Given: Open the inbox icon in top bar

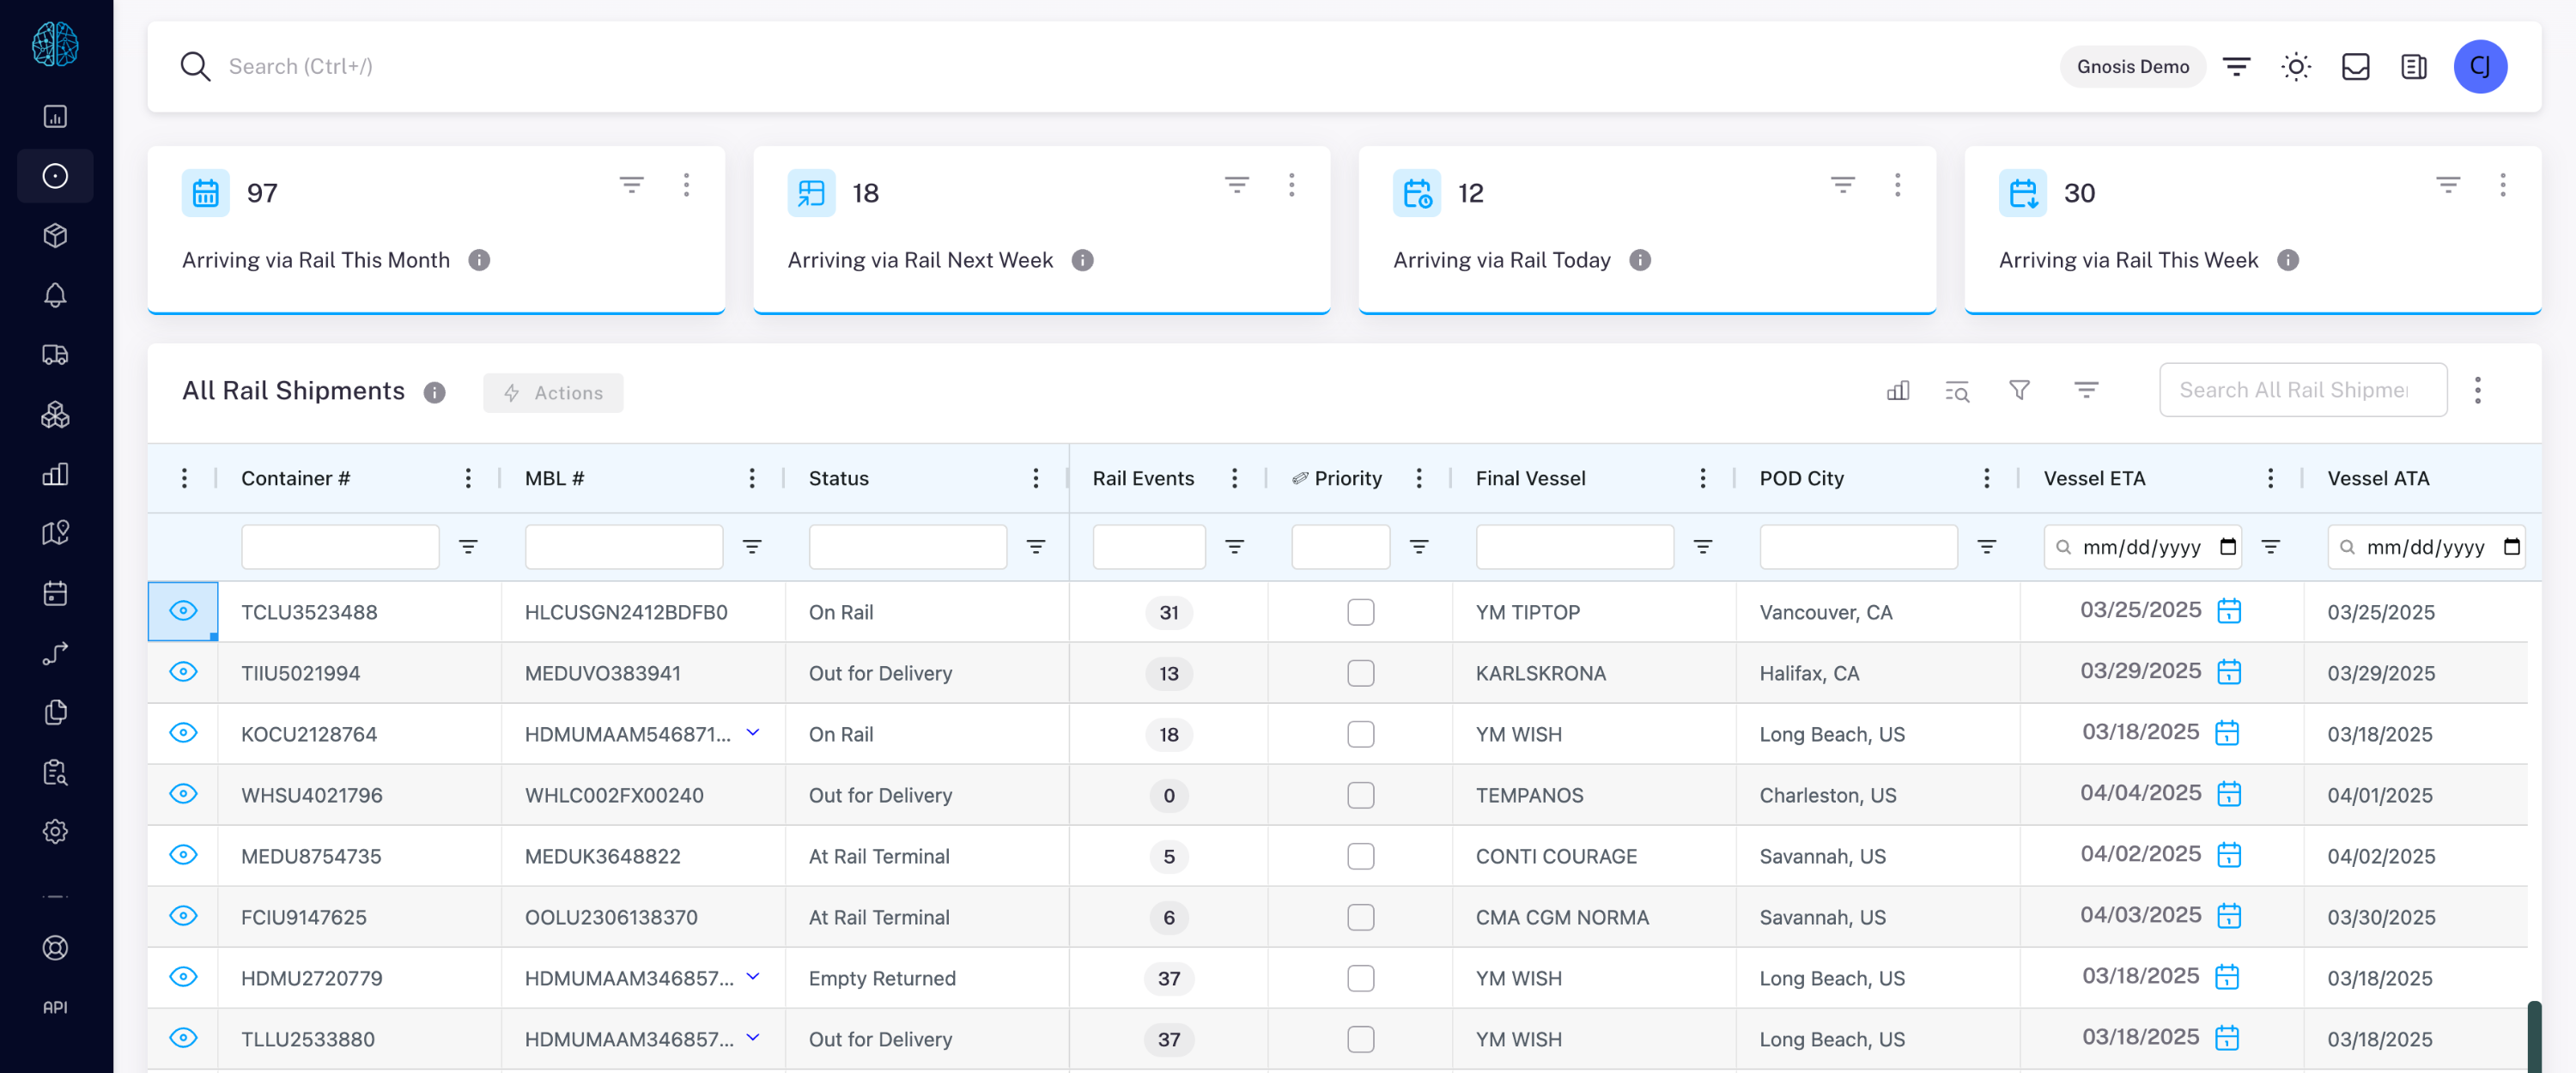Looking at the screenshot, I should (x=2355, y=67).
